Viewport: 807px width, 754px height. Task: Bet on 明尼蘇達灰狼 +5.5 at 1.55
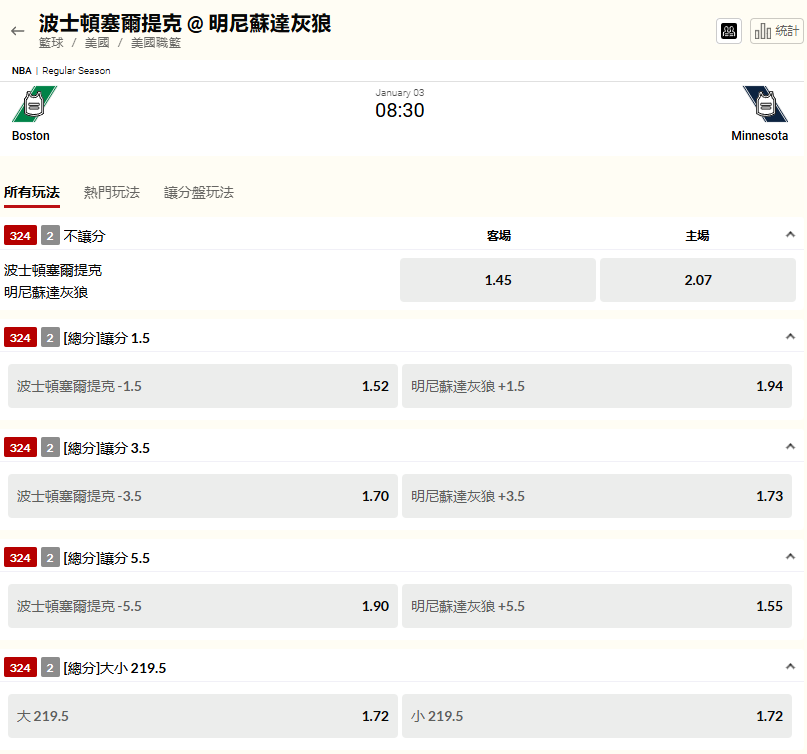[597, 606]
